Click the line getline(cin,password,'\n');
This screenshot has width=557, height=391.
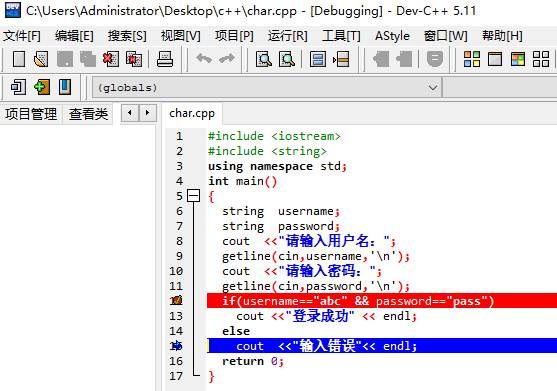(x=316, y=286)
